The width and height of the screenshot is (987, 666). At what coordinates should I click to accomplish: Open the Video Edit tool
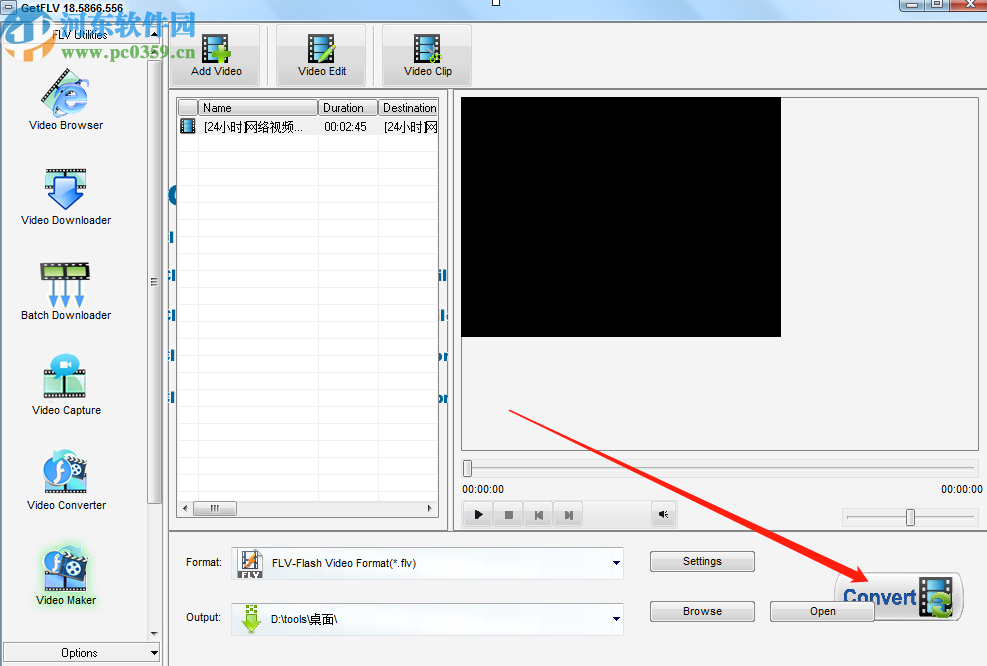[x=320, y=48]
